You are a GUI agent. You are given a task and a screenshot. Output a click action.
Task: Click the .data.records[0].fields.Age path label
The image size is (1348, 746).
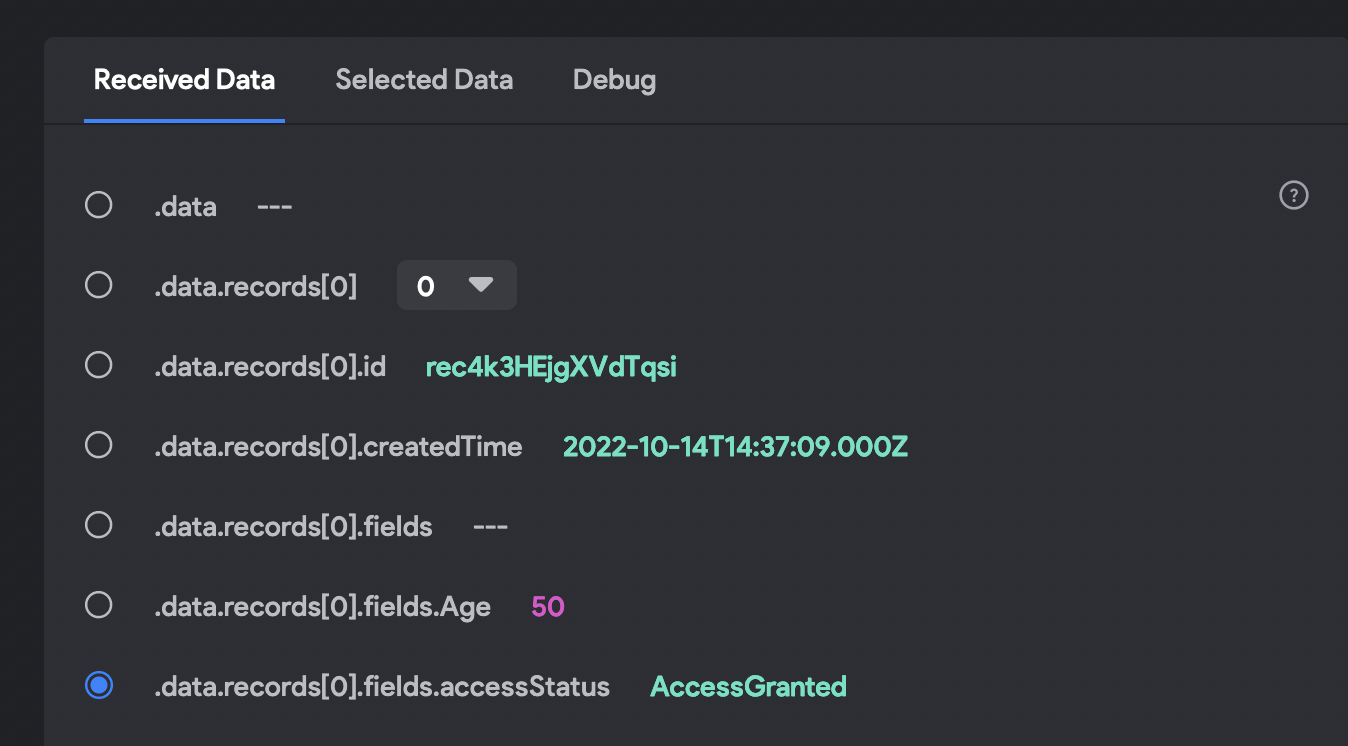coord(322,606)
